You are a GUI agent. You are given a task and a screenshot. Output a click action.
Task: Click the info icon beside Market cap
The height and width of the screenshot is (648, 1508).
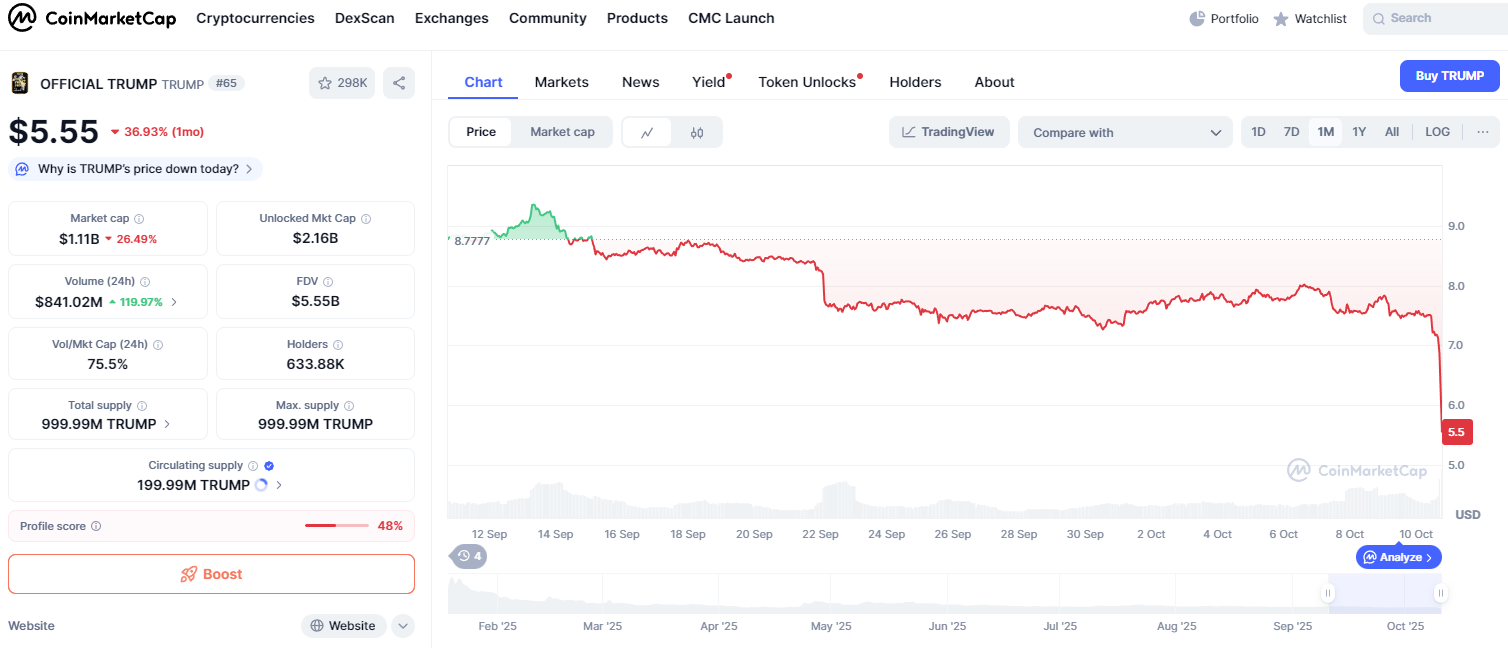[x=139, y=219]
